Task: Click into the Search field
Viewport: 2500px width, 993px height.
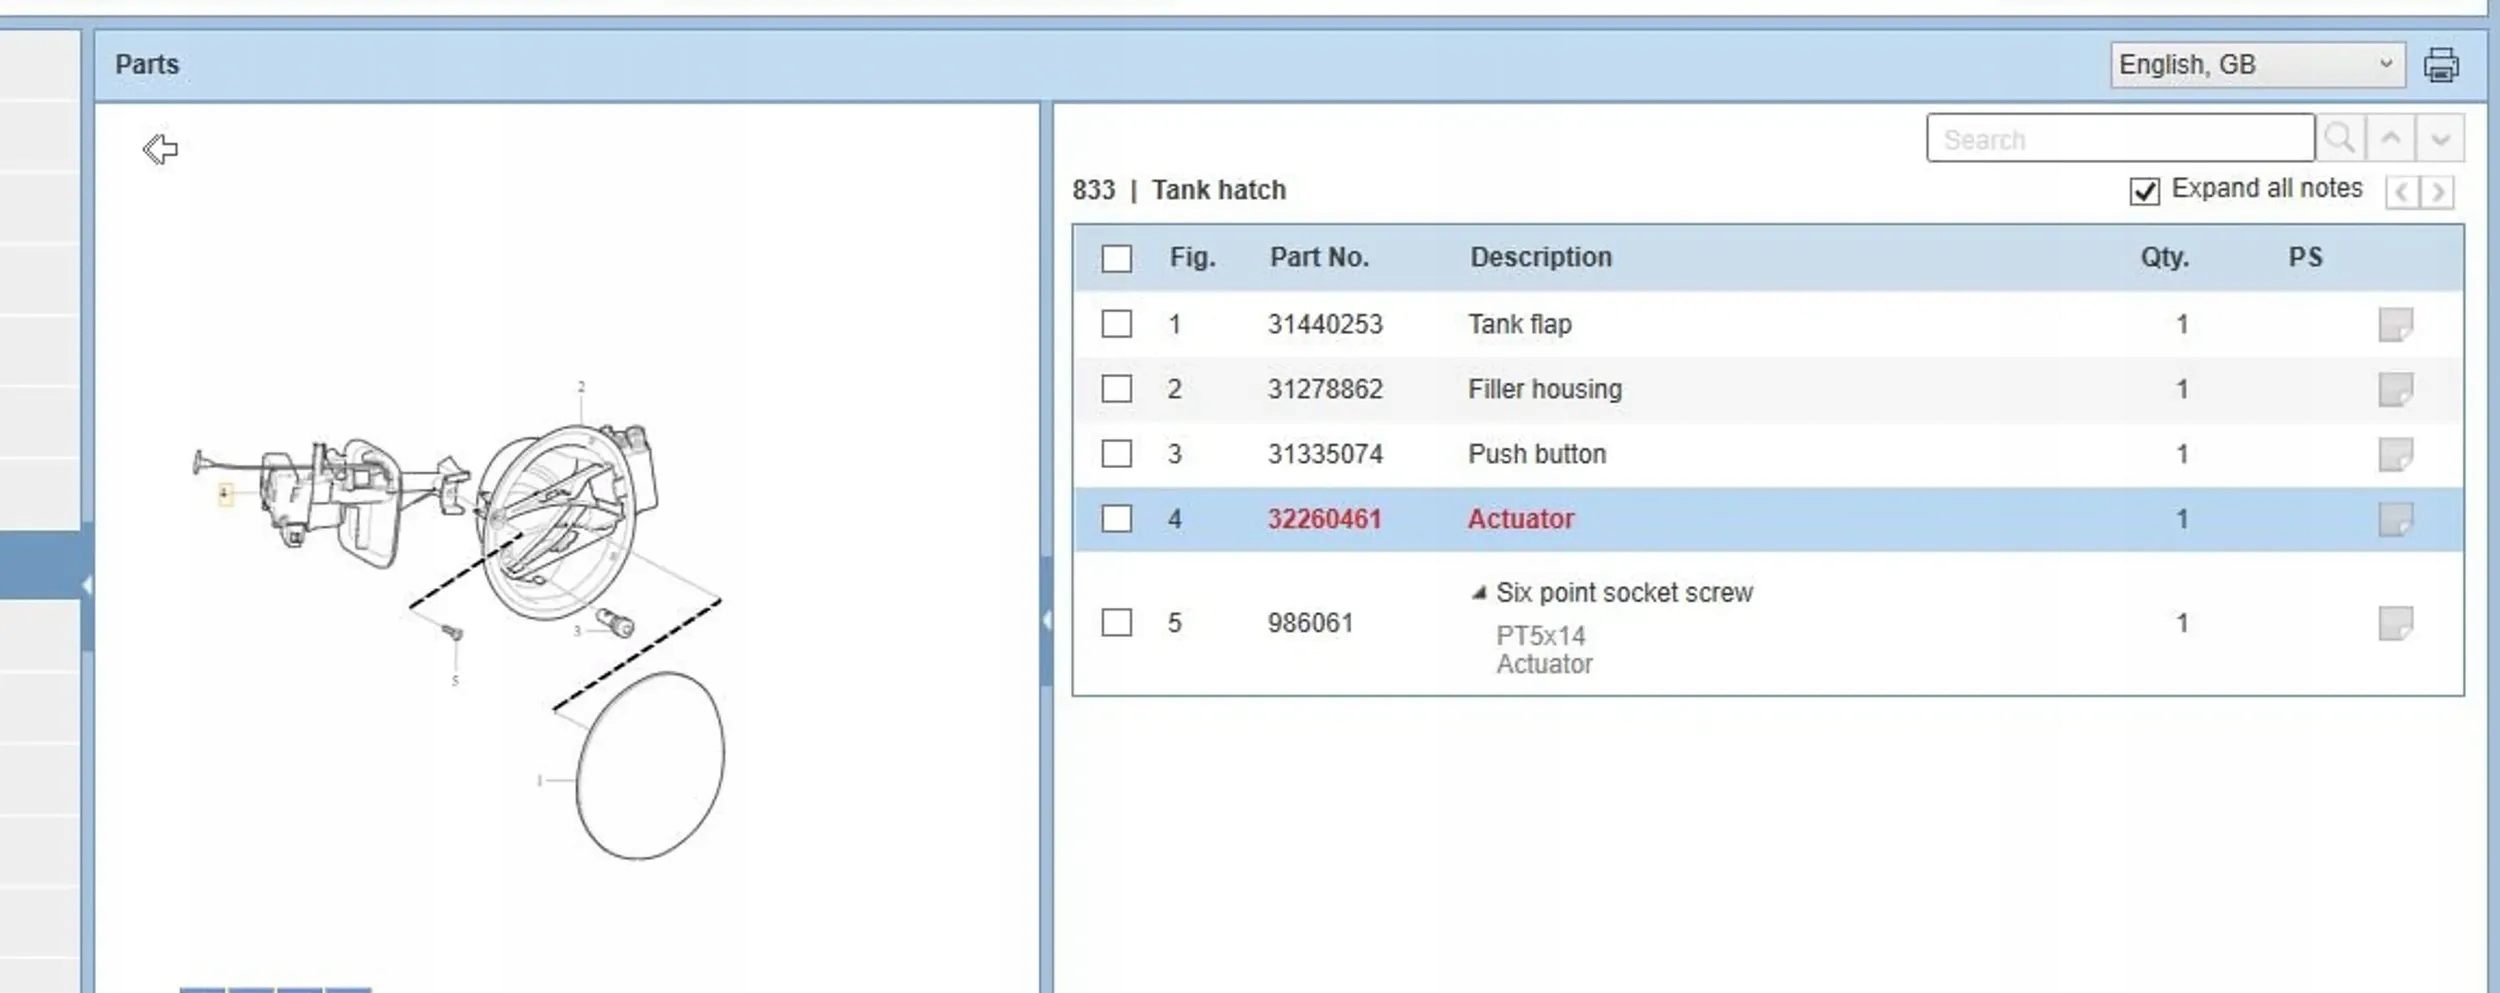Action: click(x=2120, y=138)
